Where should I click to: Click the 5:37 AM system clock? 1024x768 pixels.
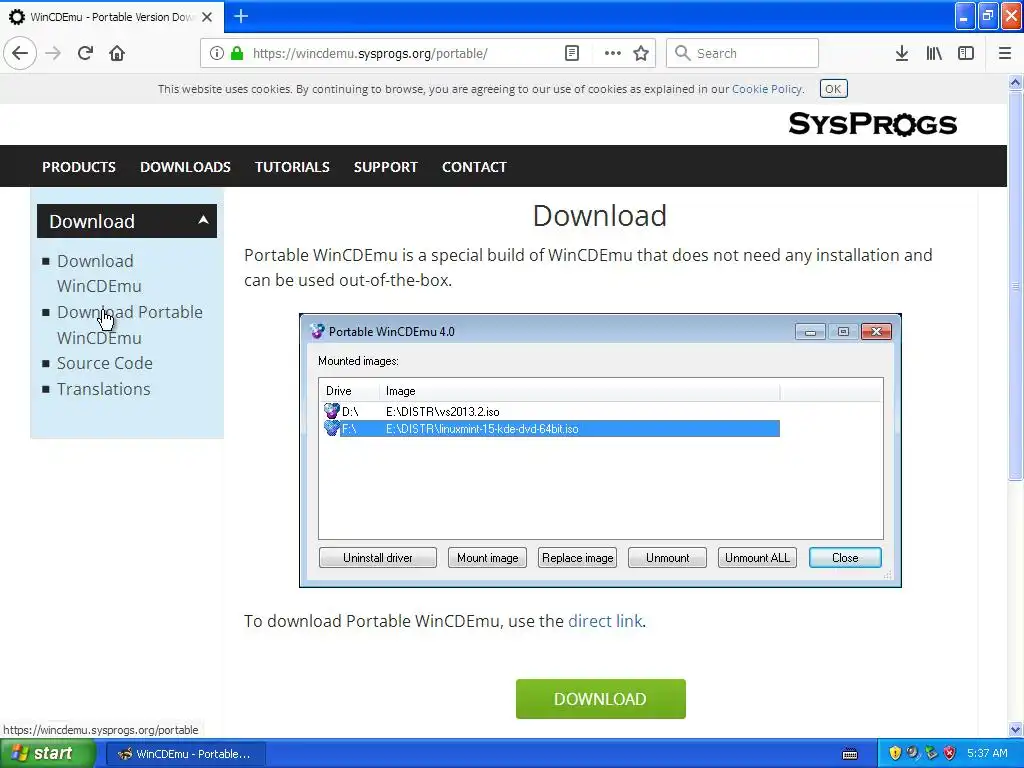pos(987,753)
